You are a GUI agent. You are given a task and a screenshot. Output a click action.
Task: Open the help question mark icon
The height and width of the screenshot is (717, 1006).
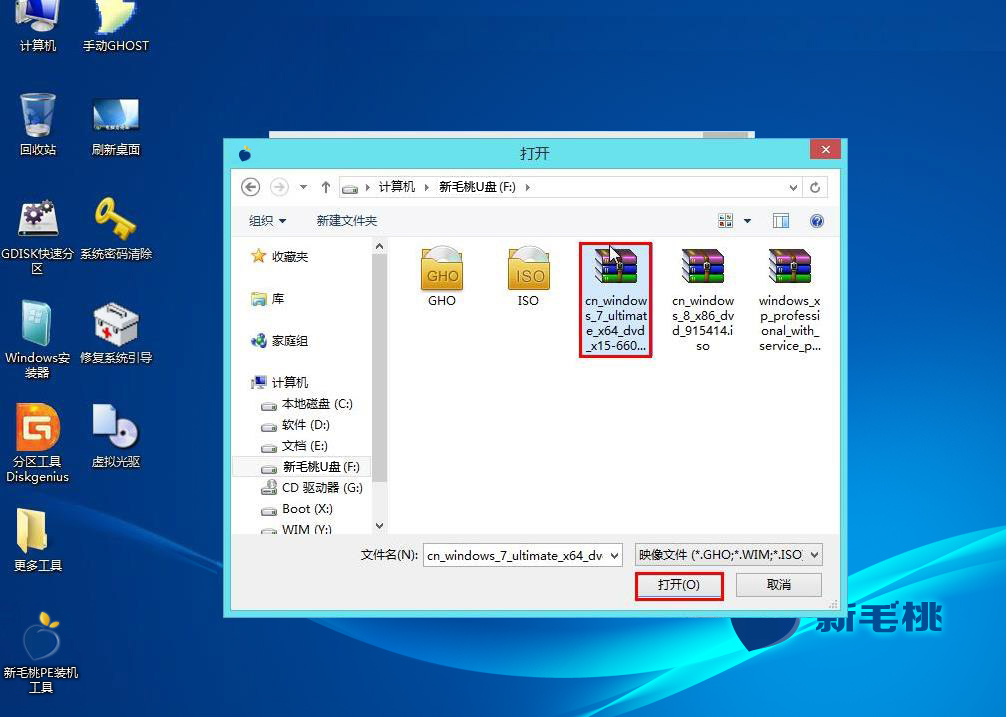816,221
